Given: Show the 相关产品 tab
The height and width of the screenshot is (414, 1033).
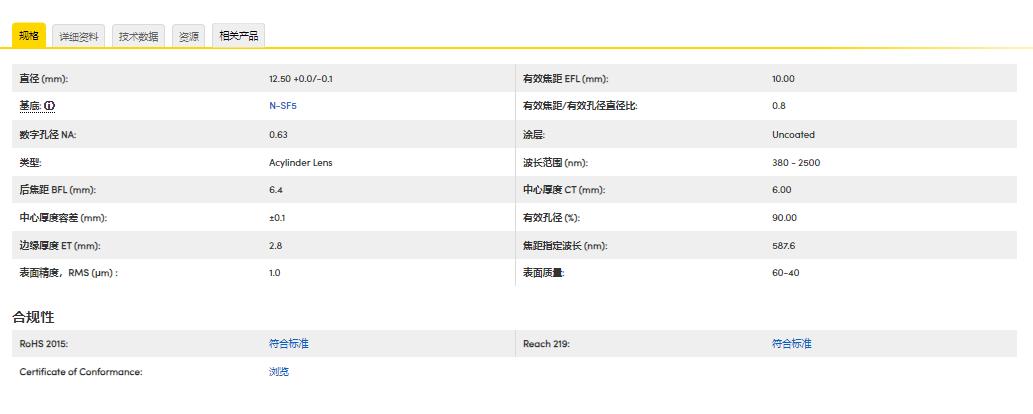Looking at the screenshot, I should click(x=238, y=37).
